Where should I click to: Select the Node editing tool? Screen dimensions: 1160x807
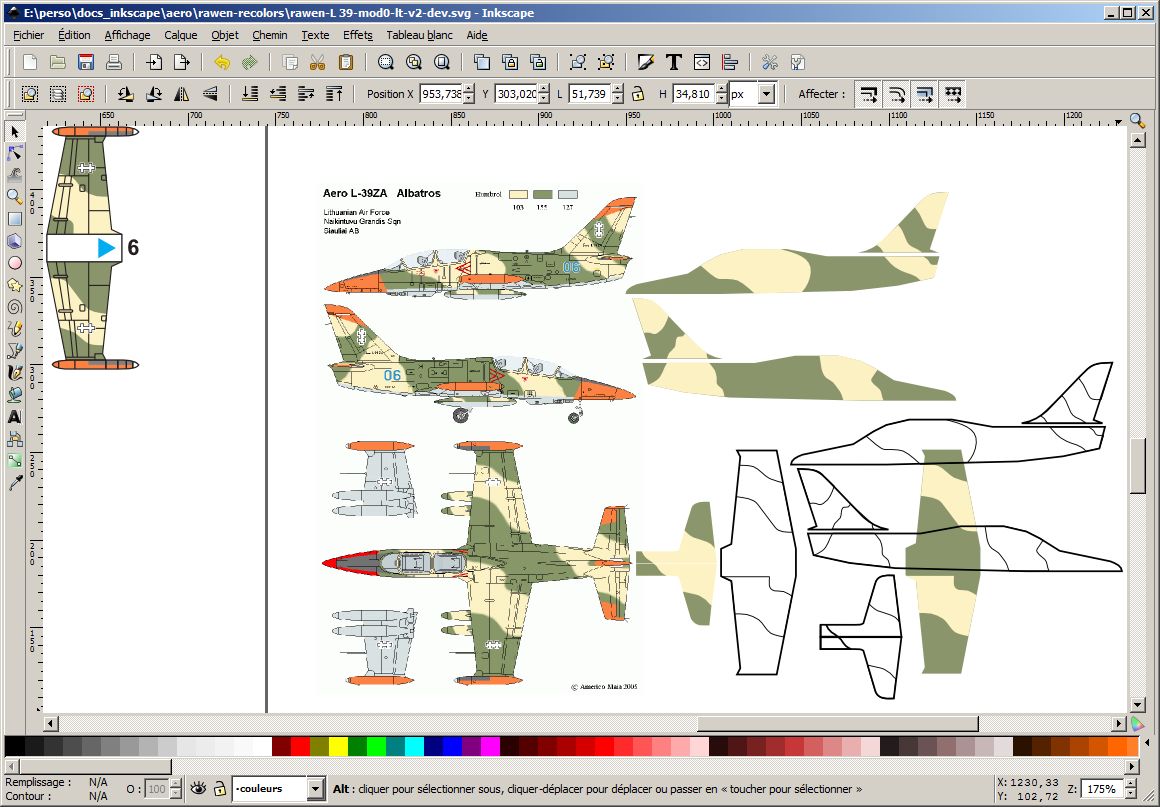[15, 153]
